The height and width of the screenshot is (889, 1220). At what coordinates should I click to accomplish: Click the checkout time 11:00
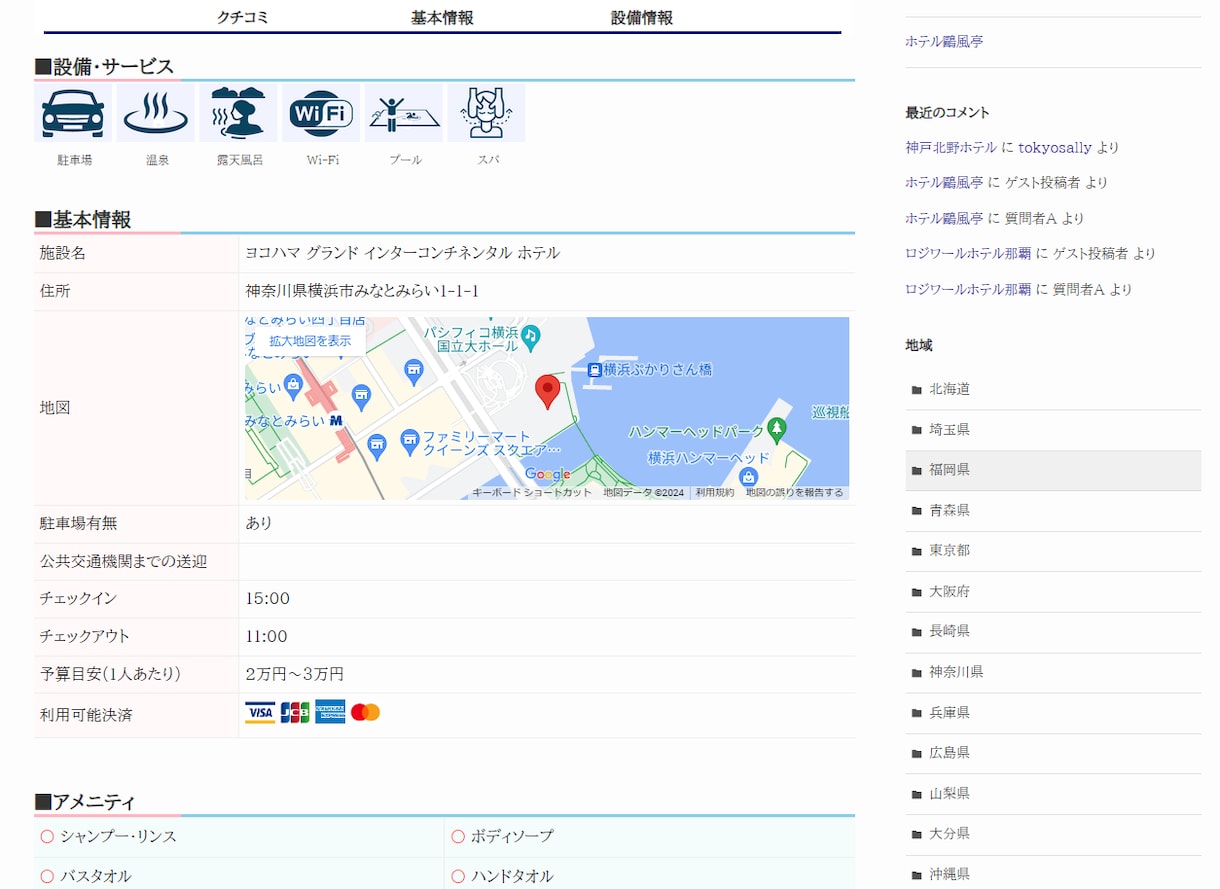coord(266,637)
